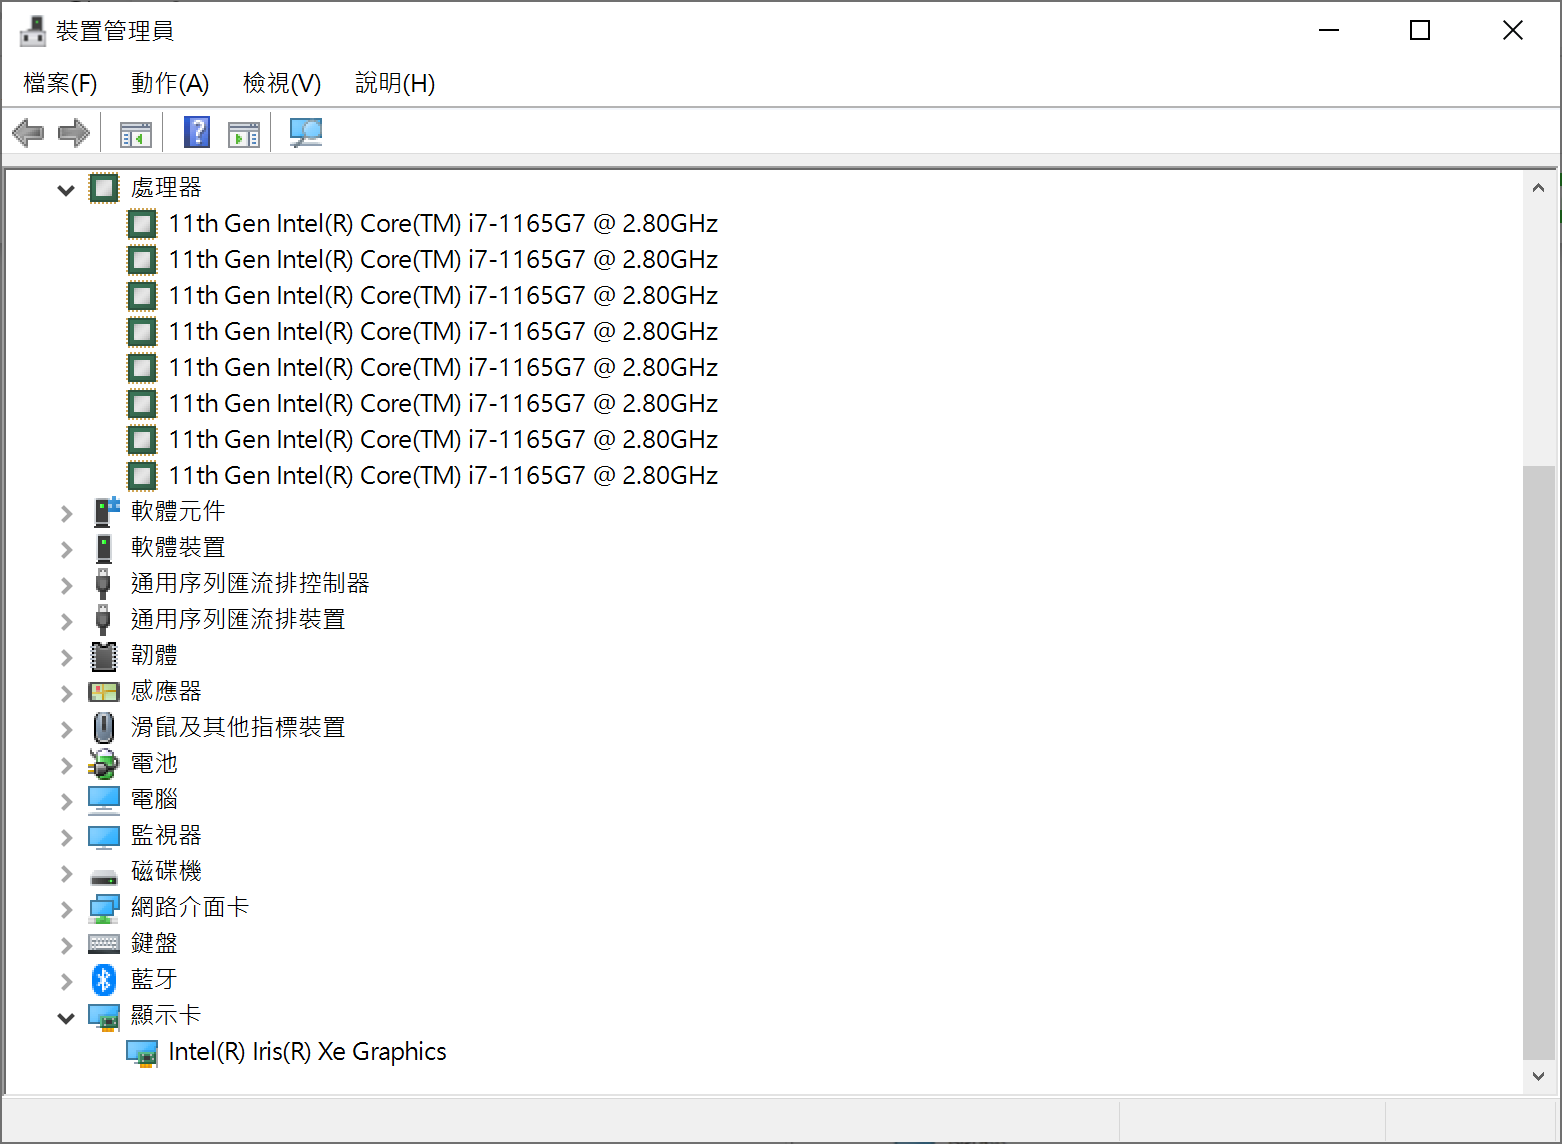Click the Back arrow toolbar icon

pyautogui.click(x=28, y=133)
